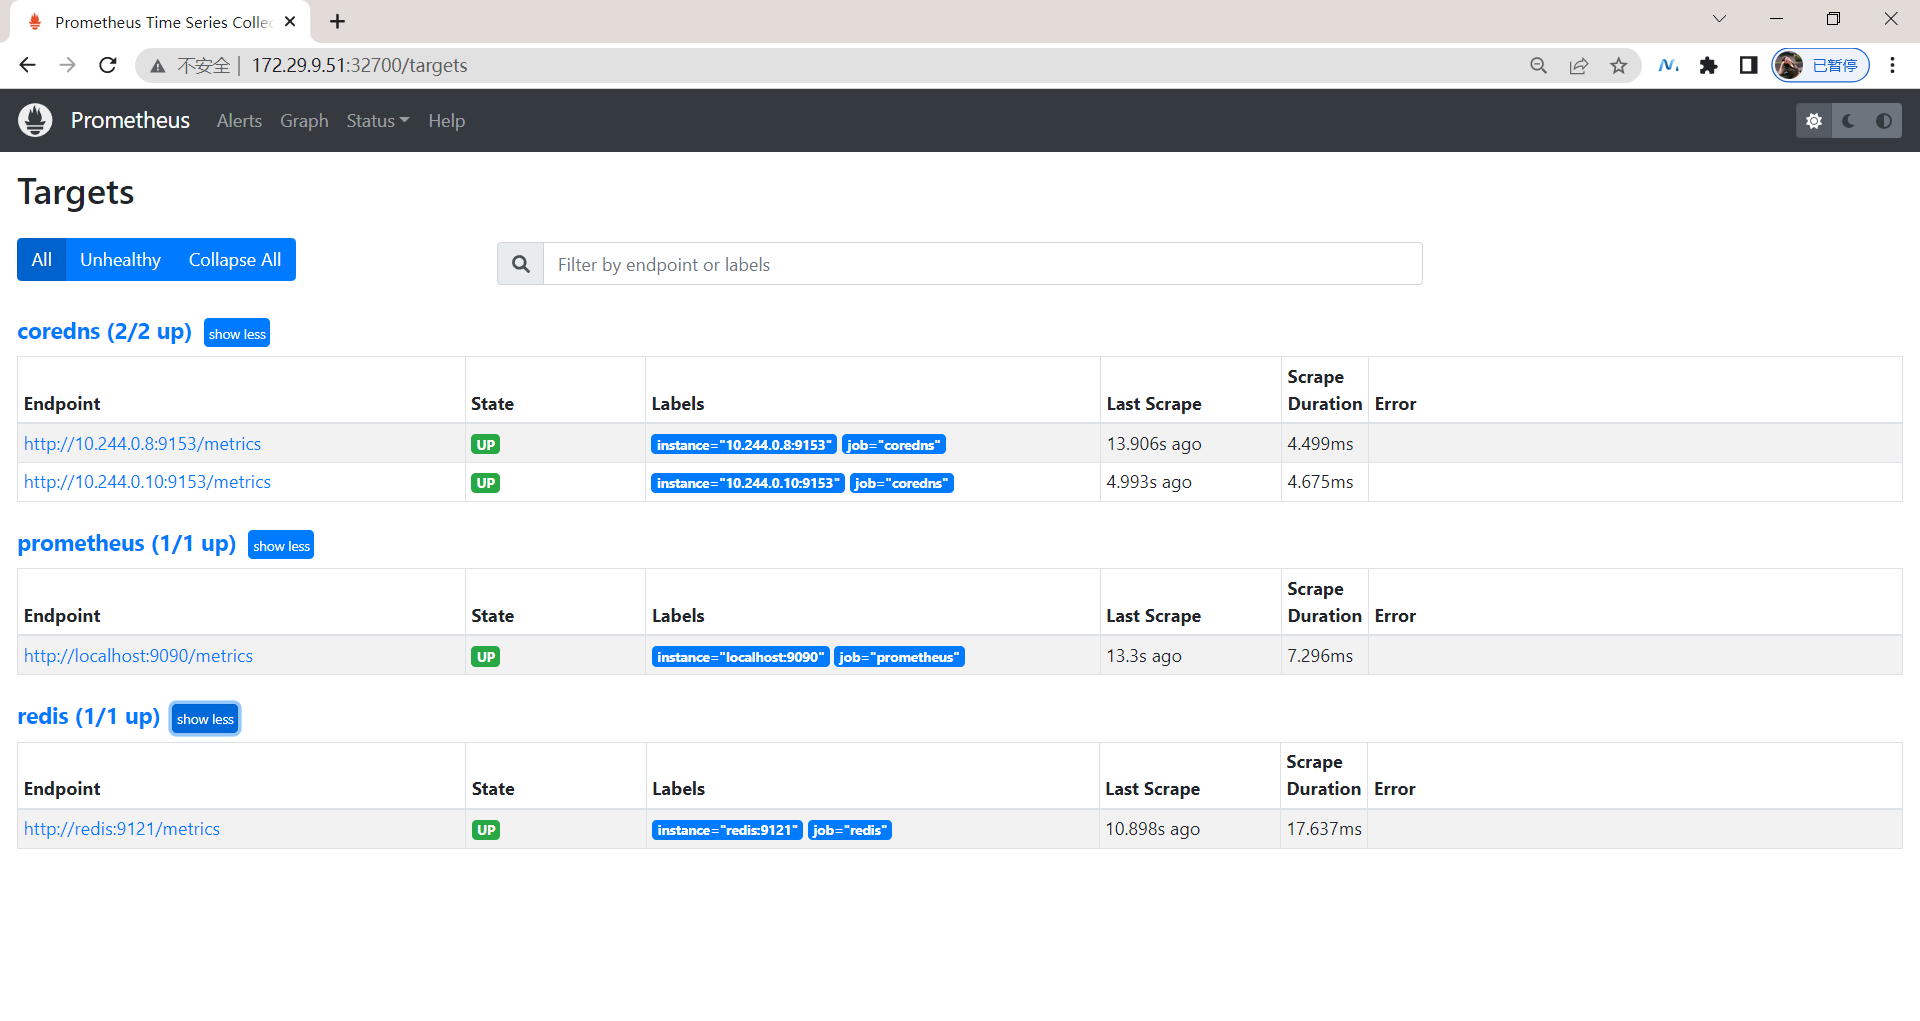Open the Help page
The height and width of the screenshot is (1021, 1920).
pyautogui.click(x=446, y=120)
